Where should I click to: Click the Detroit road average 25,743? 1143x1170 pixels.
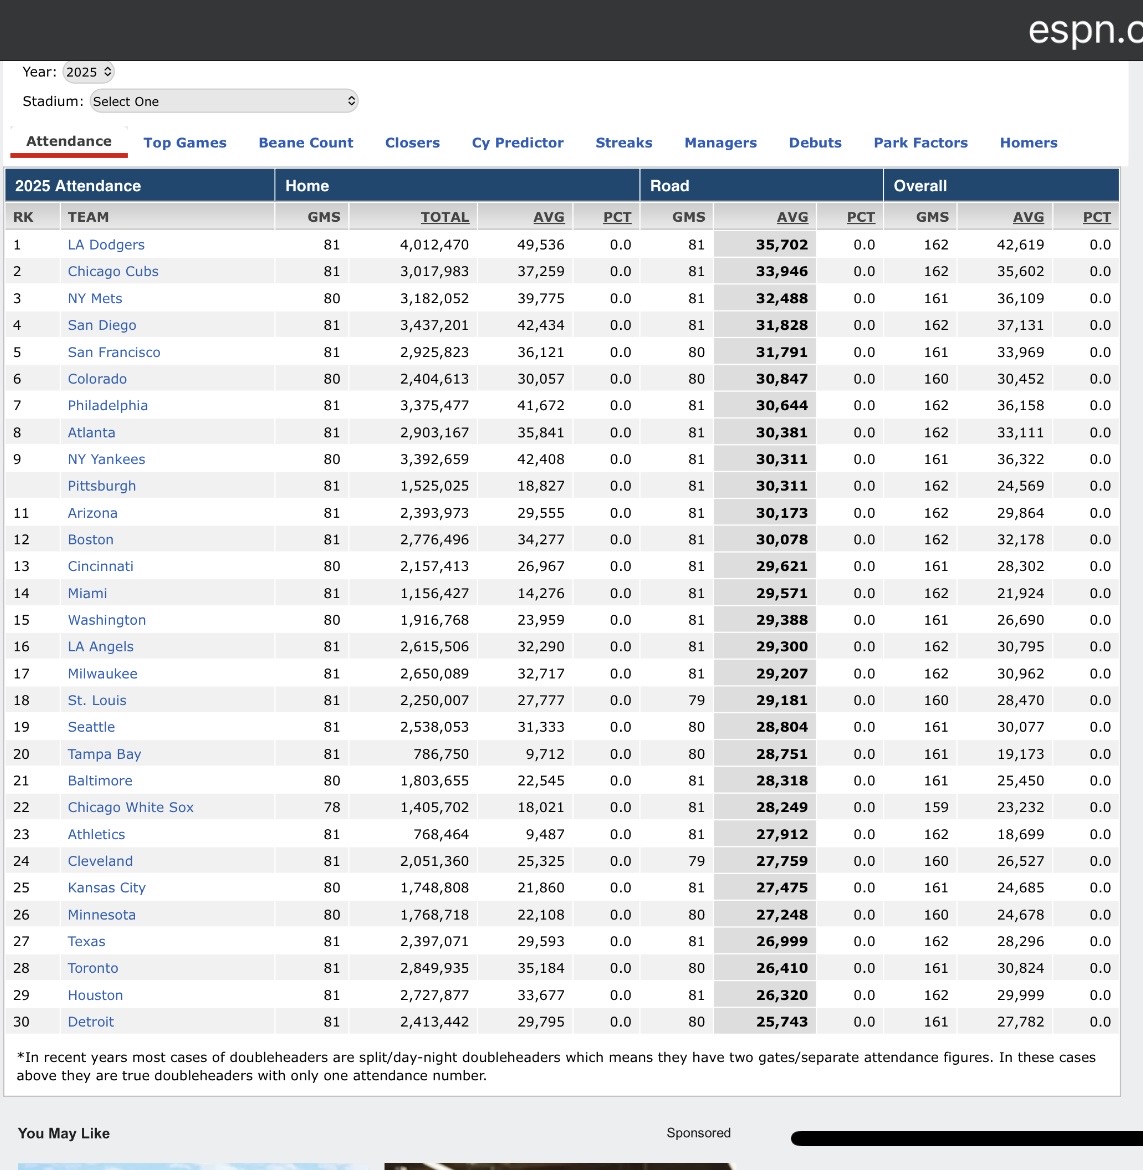[782, 1022]
